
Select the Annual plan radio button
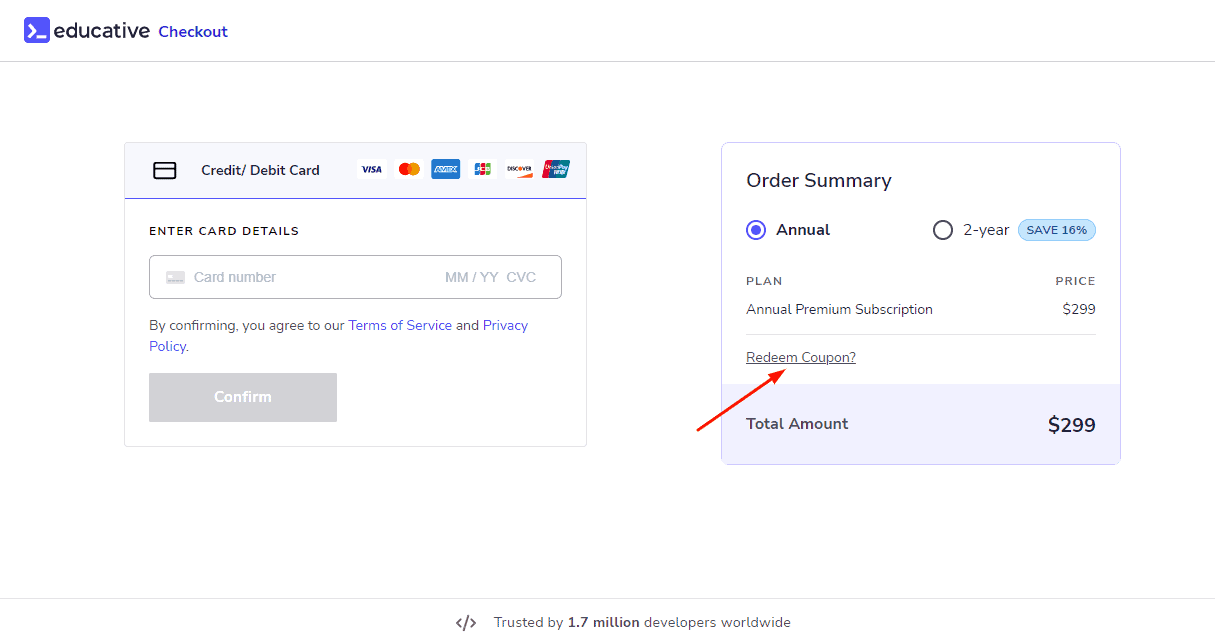(756, 230)
